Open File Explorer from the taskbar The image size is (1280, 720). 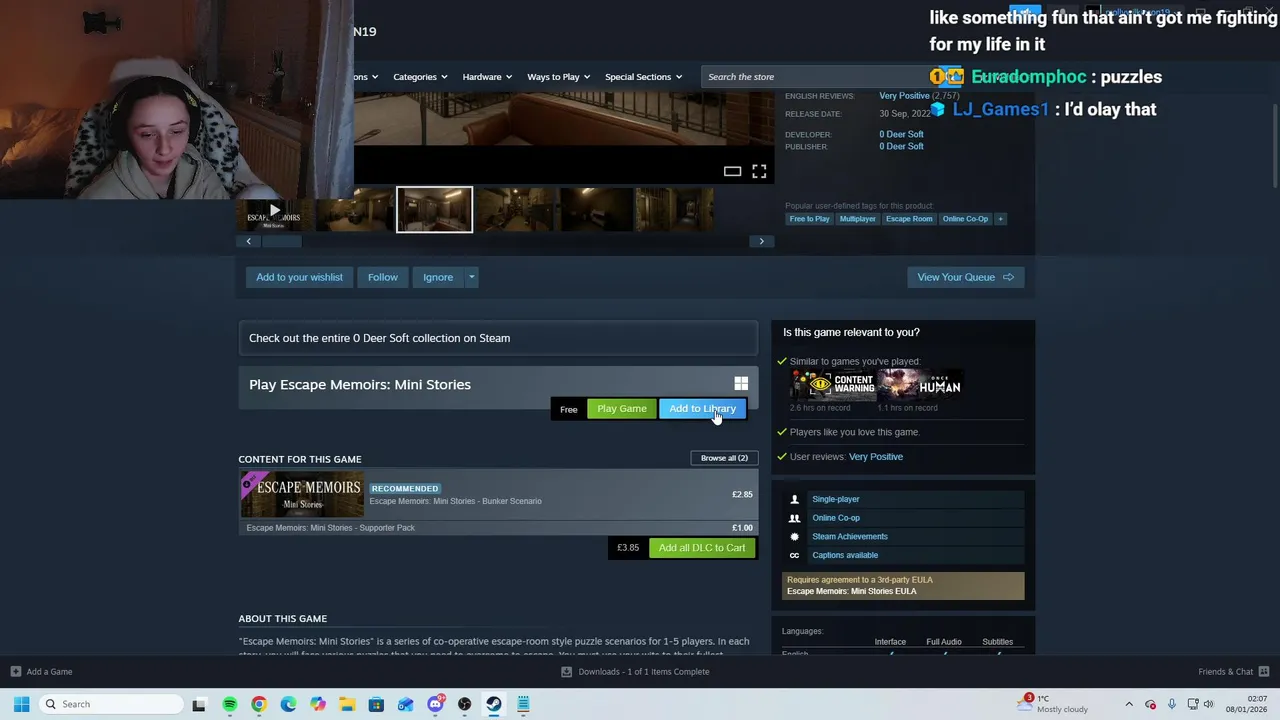(347, 704)
